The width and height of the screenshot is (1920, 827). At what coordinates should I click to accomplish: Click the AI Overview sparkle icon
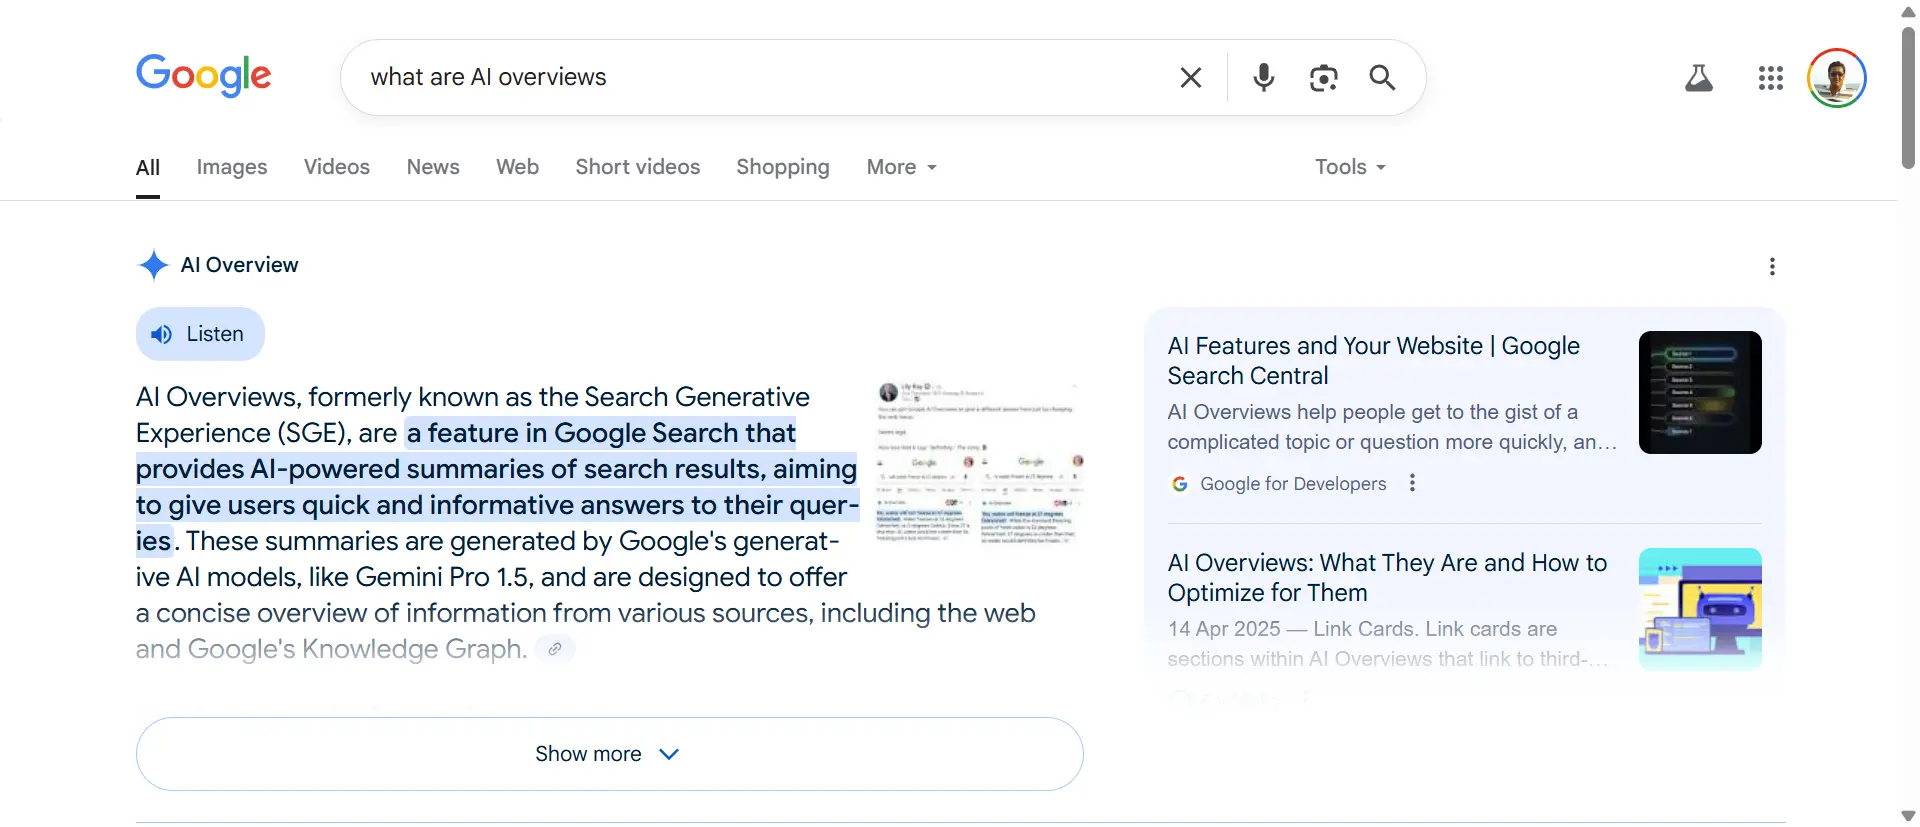[x=153, y=265]
